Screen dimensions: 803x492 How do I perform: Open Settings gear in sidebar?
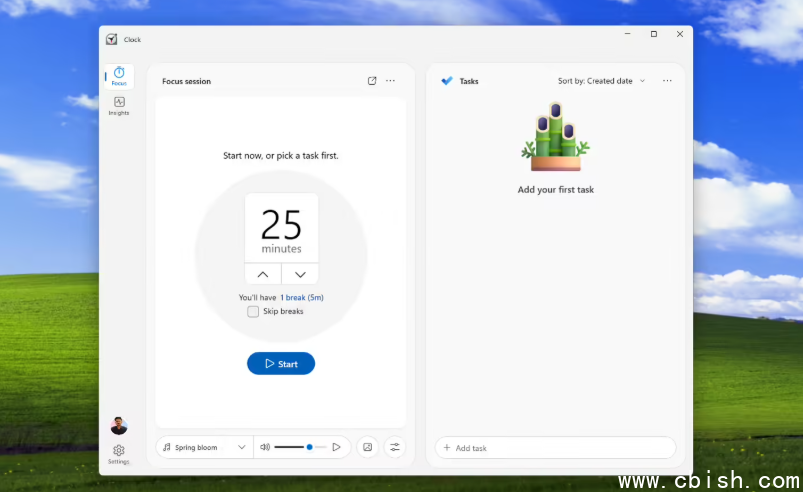[x=119, y=454]
